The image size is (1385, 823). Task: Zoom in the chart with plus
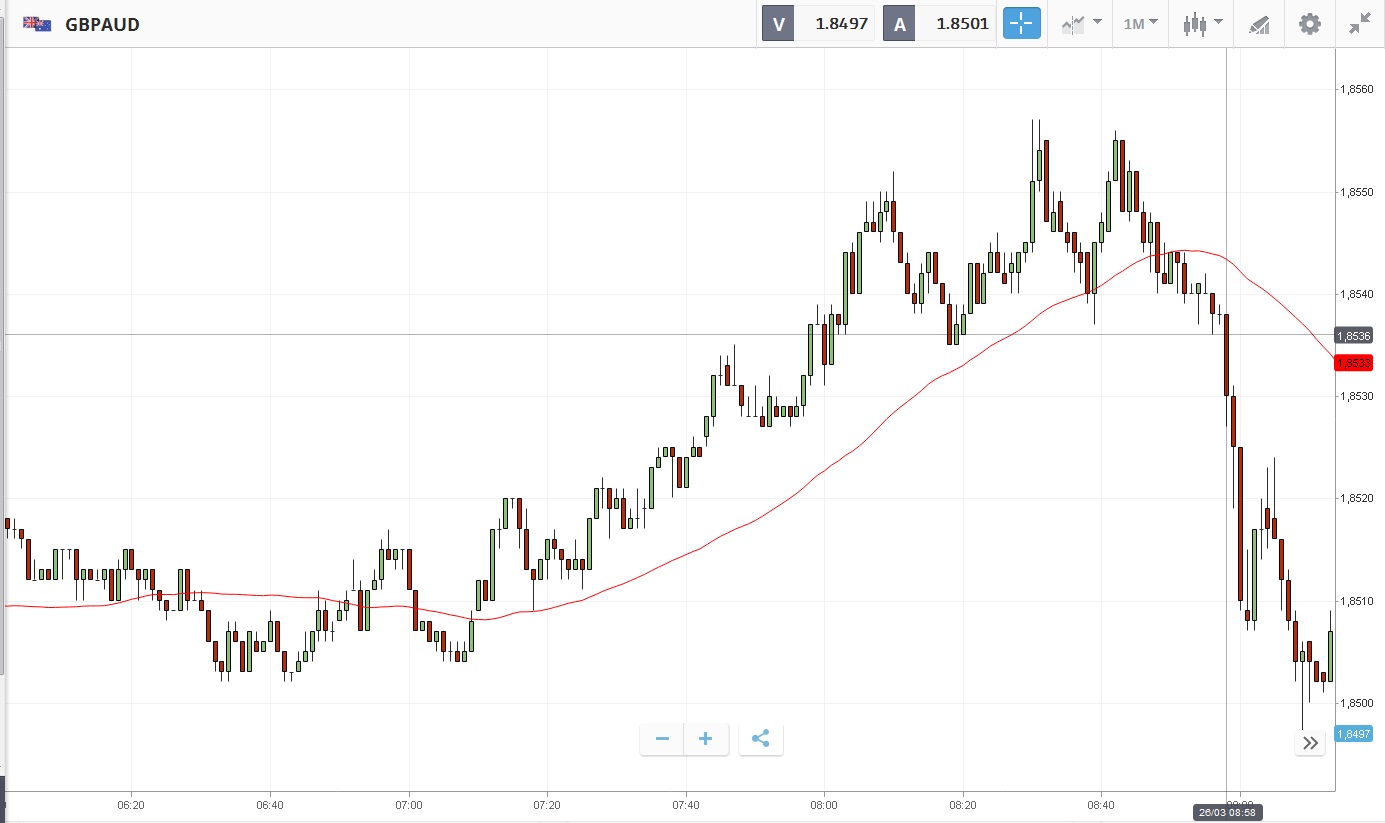(706, 739)
